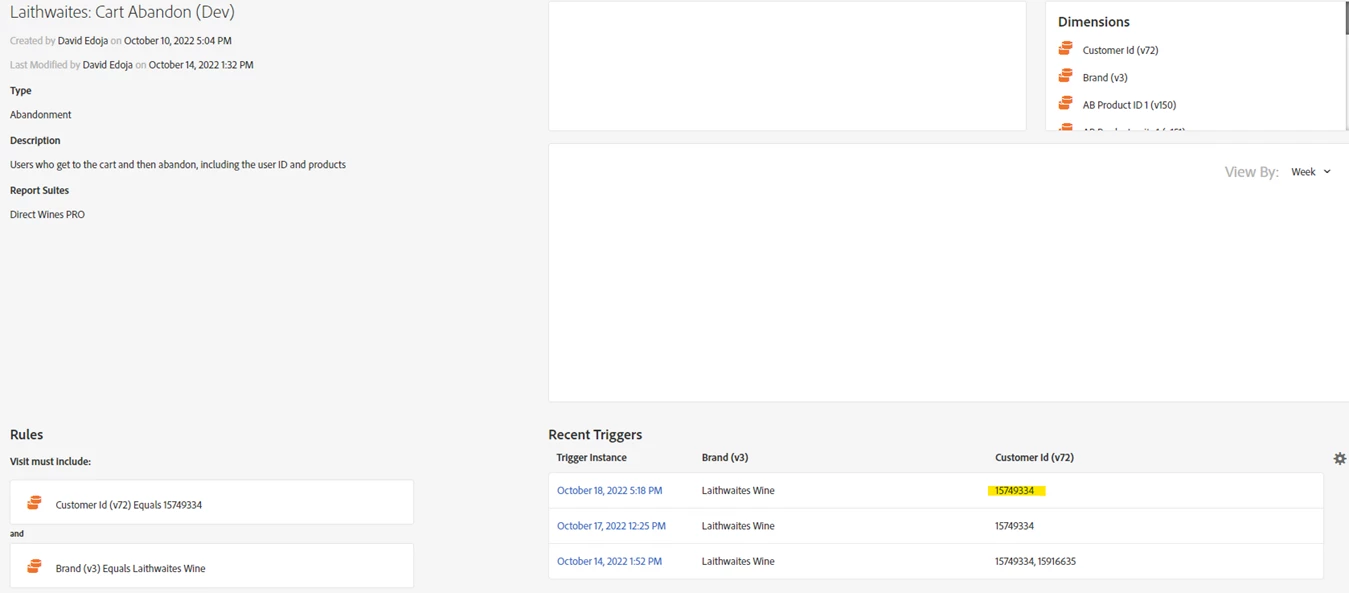Open October 18, 2022 5:18 PM trigger
The width and height of the screenshot is (1349, 593).
(x=609, y=491)
